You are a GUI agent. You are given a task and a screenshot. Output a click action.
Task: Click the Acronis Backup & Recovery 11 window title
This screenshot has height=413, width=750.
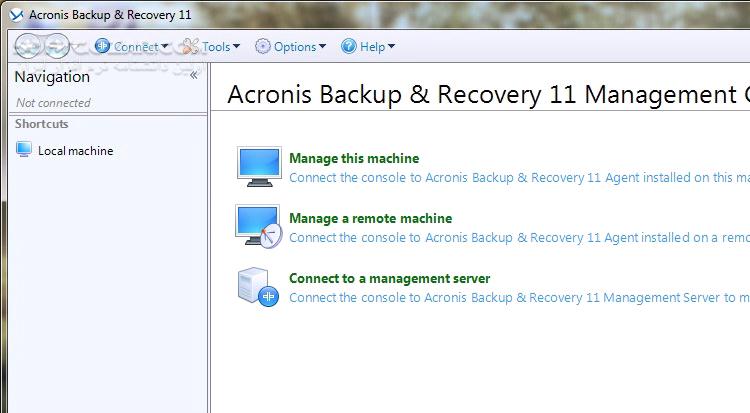click(110, 15)
